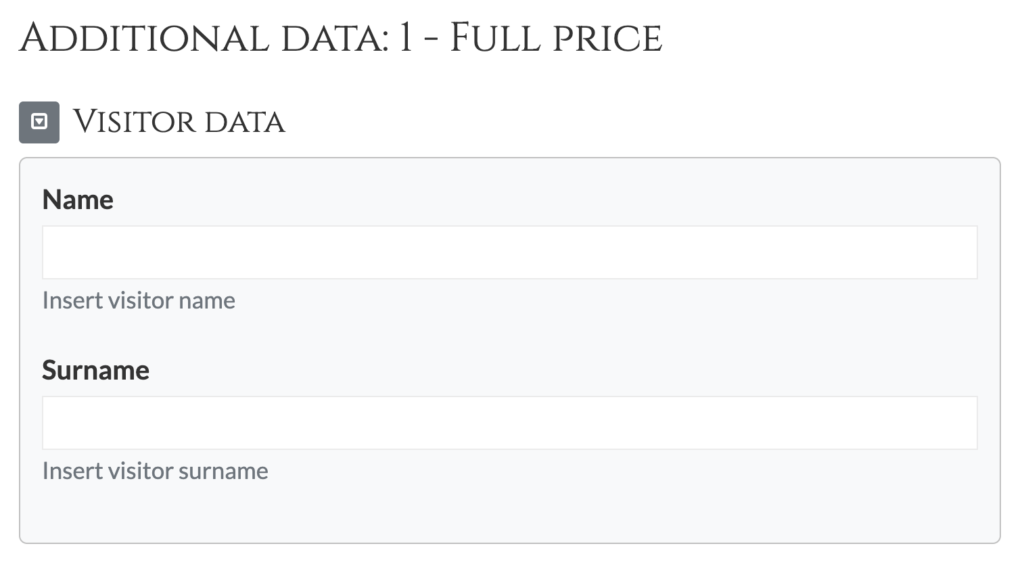Activate the empty box under Name
The width and height of the screenshot is (1024, 567).
(509, 252)
